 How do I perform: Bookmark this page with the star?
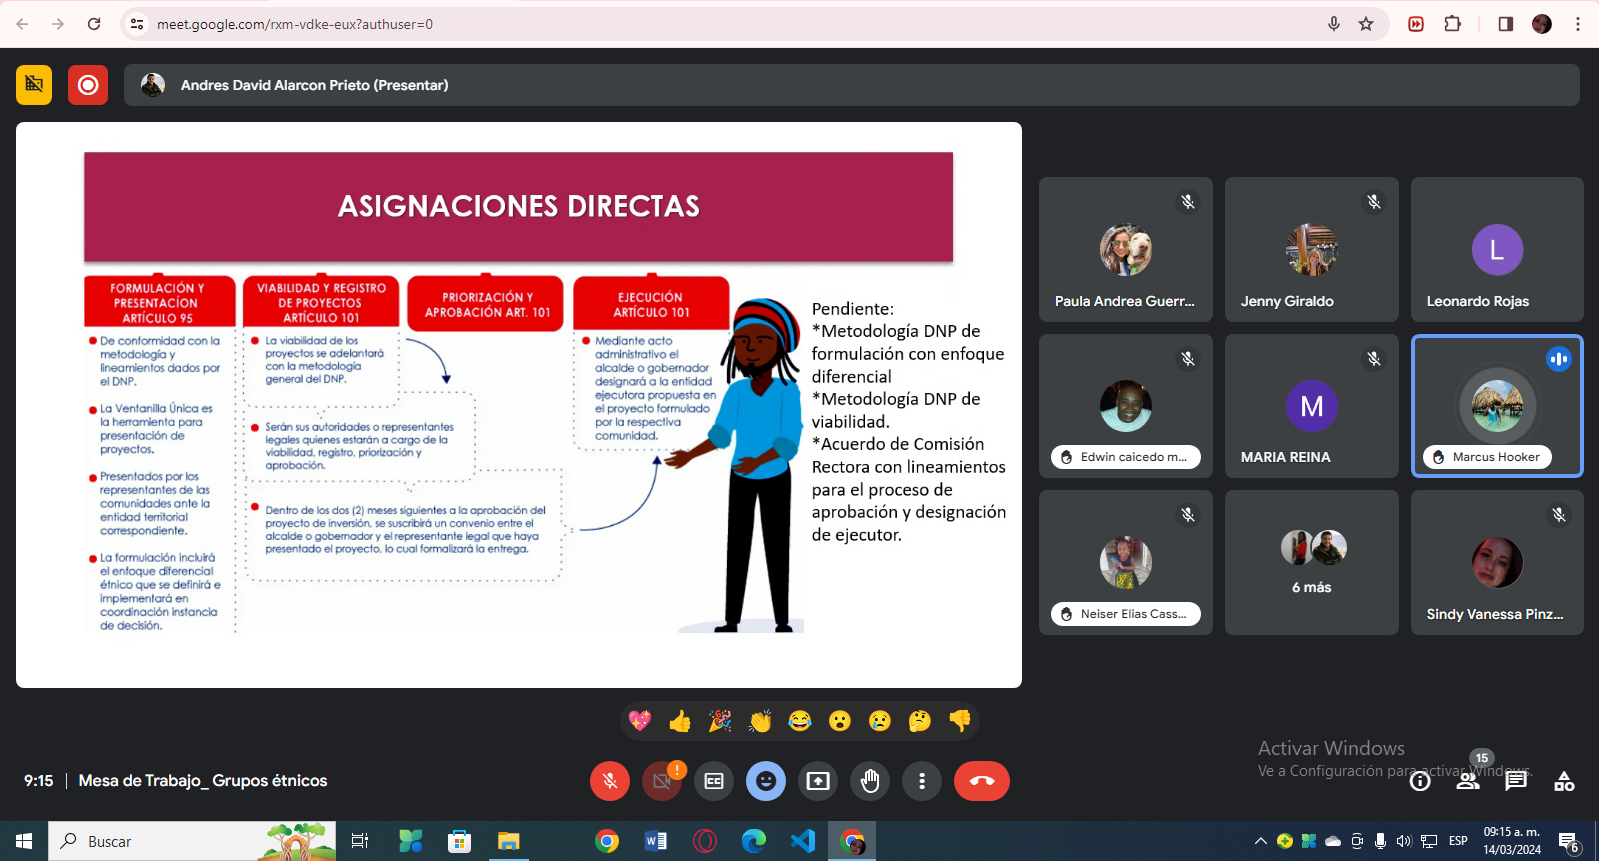1366,24
